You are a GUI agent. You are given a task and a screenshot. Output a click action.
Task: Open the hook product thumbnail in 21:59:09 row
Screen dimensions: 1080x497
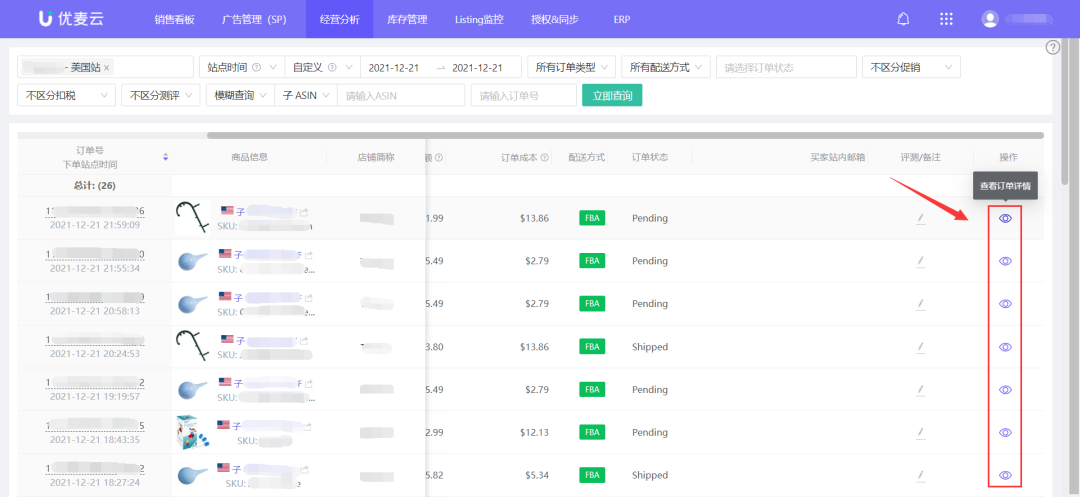192,218
